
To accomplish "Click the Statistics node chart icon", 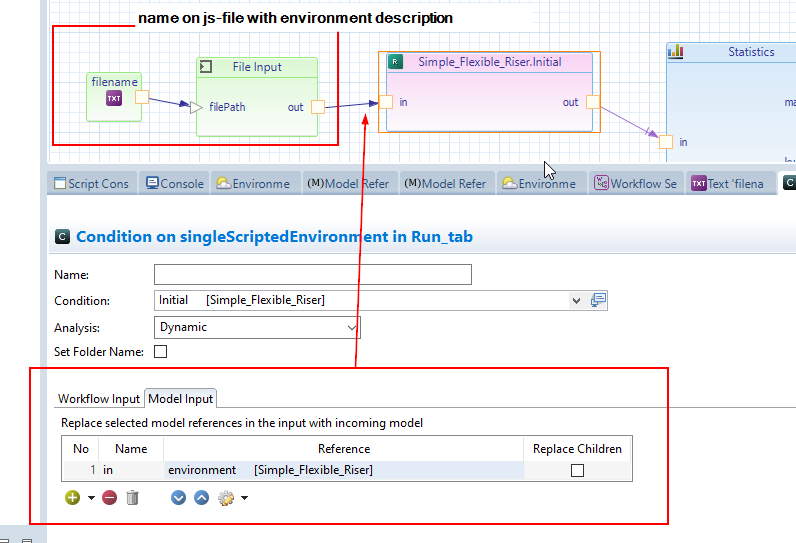I will tap(676, 52).
